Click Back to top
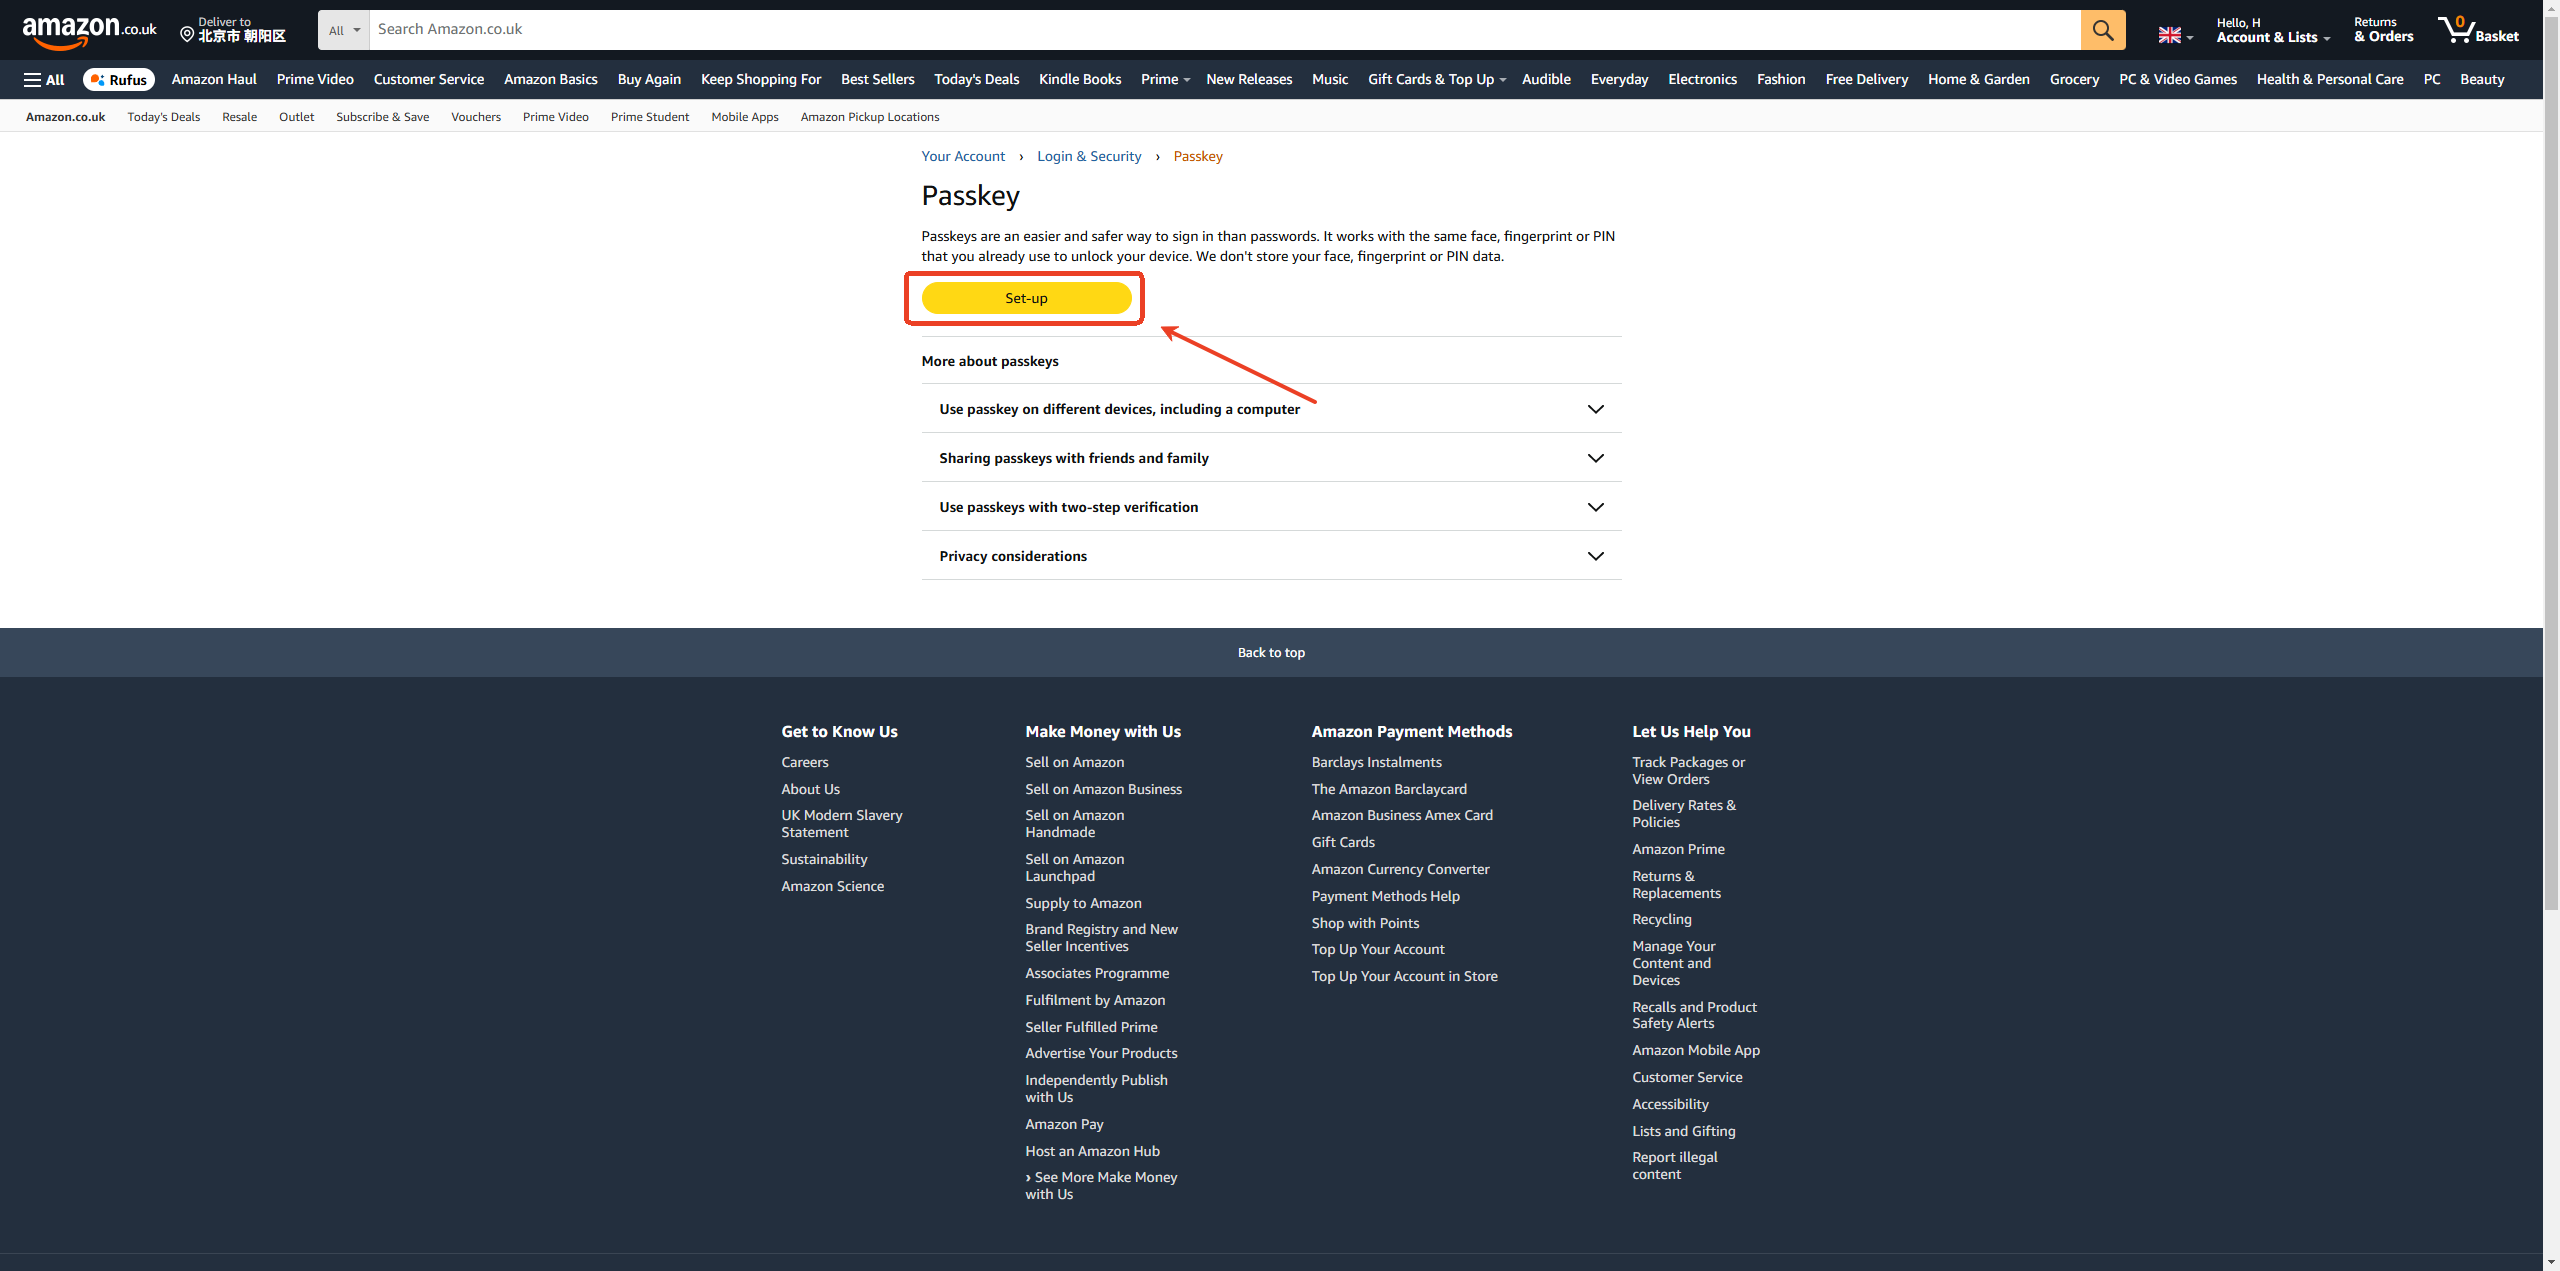The width and height of the screenshot is (2560, 1271). coord(1271,653)
